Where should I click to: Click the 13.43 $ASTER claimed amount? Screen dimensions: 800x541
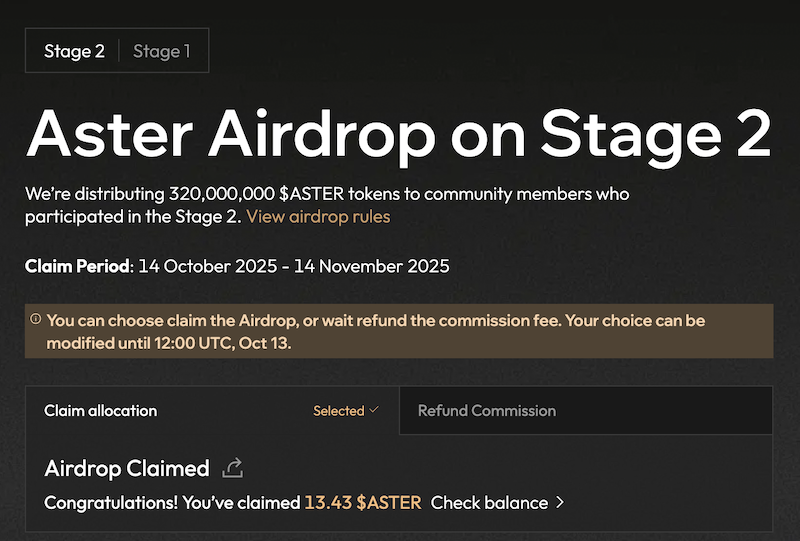click(x=363, y=502)
